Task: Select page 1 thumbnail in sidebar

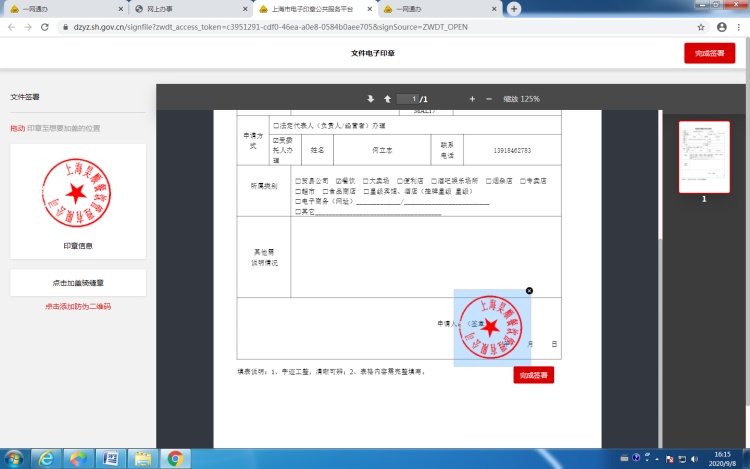Action: tap(704, 157)
